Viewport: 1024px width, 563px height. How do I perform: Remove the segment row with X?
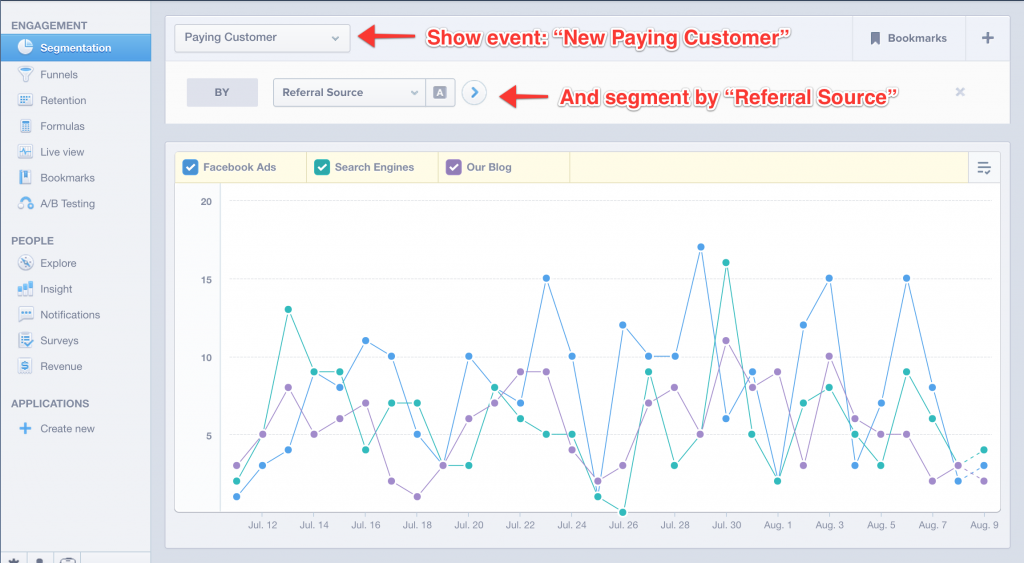pyautogui.click(x=960, y=91)
